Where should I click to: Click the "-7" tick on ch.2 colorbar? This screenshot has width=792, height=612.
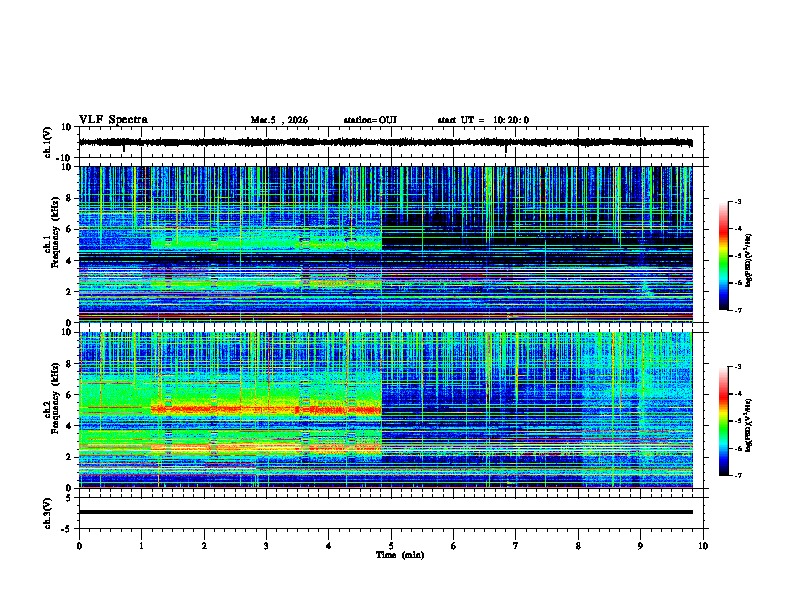(x=738, y=476)
